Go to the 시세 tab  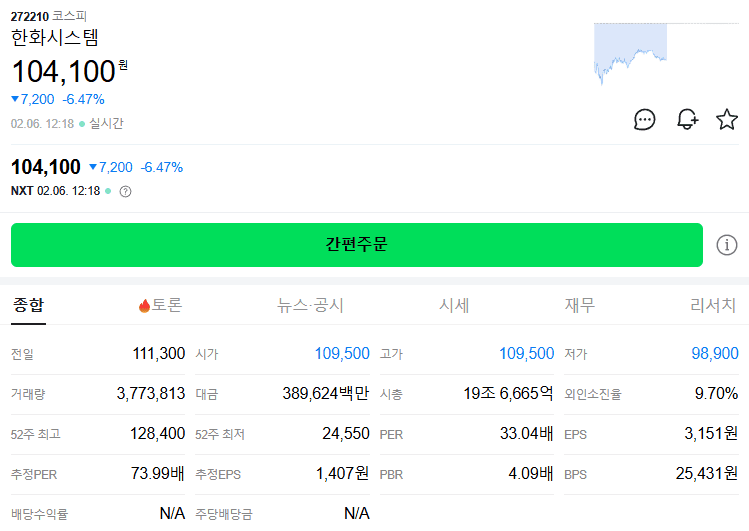[x=454, y=305]
